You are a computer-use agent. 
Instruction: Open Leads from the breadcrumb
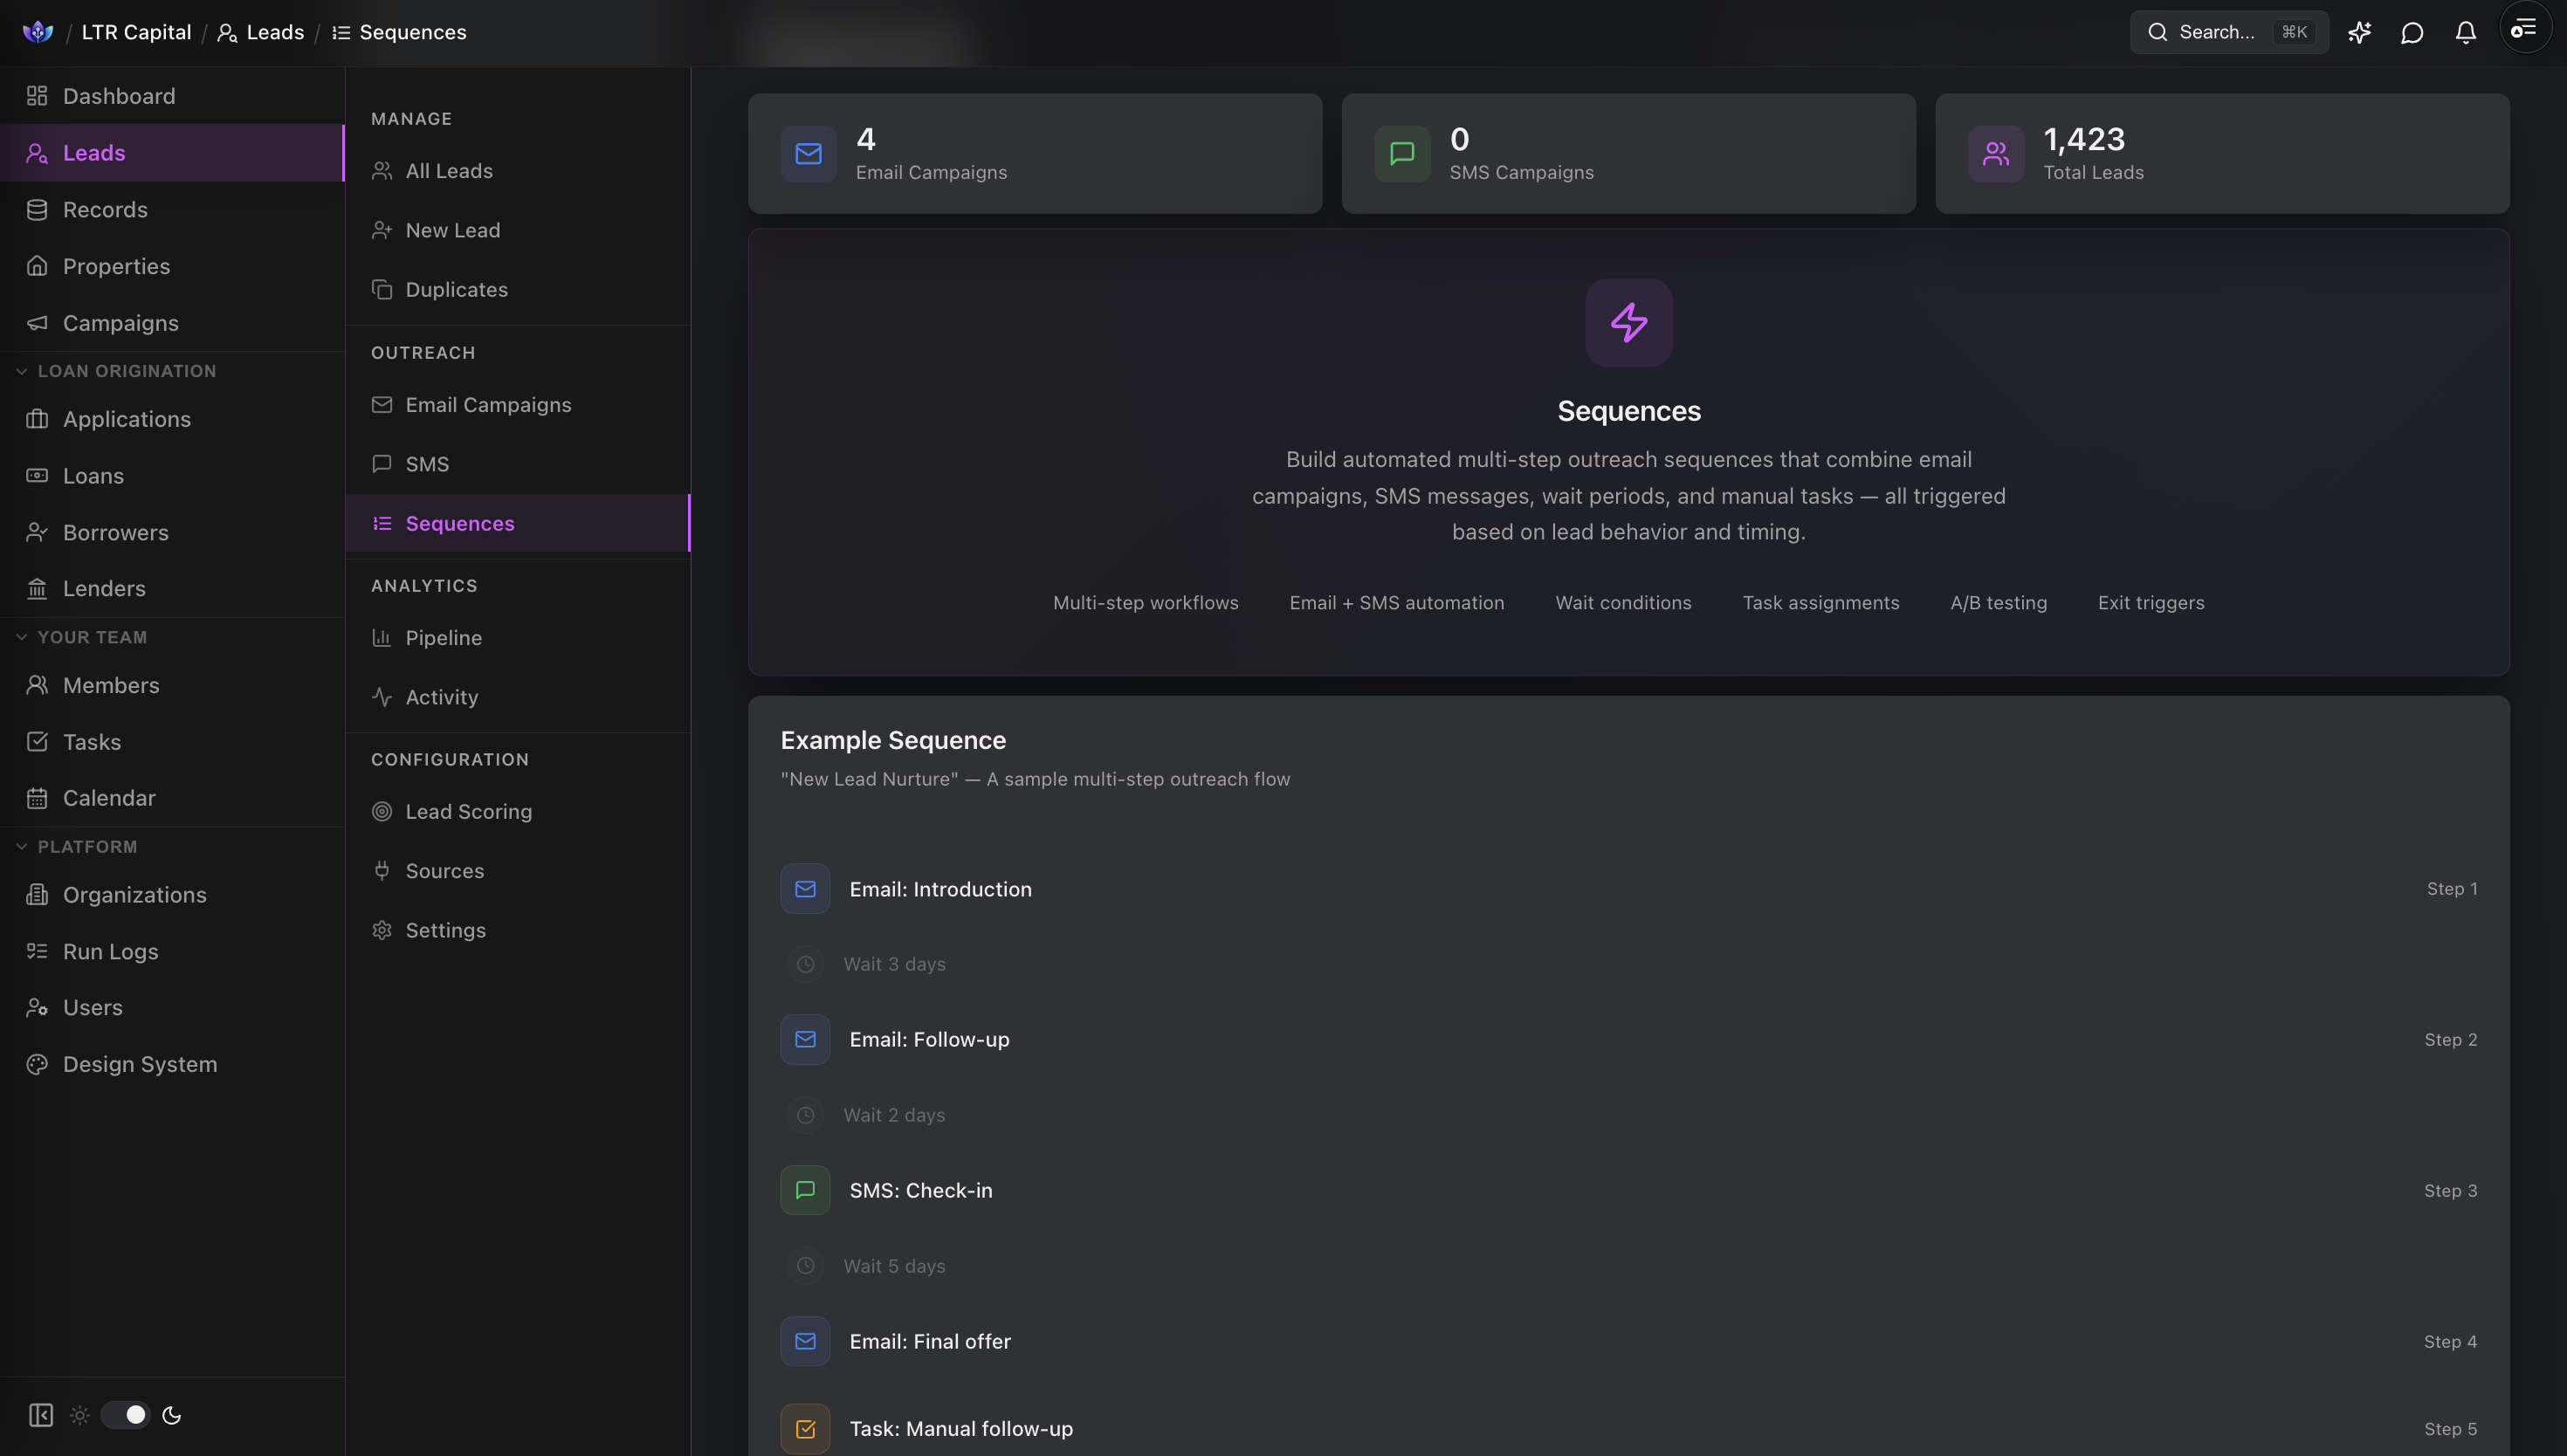click(275, 32)
